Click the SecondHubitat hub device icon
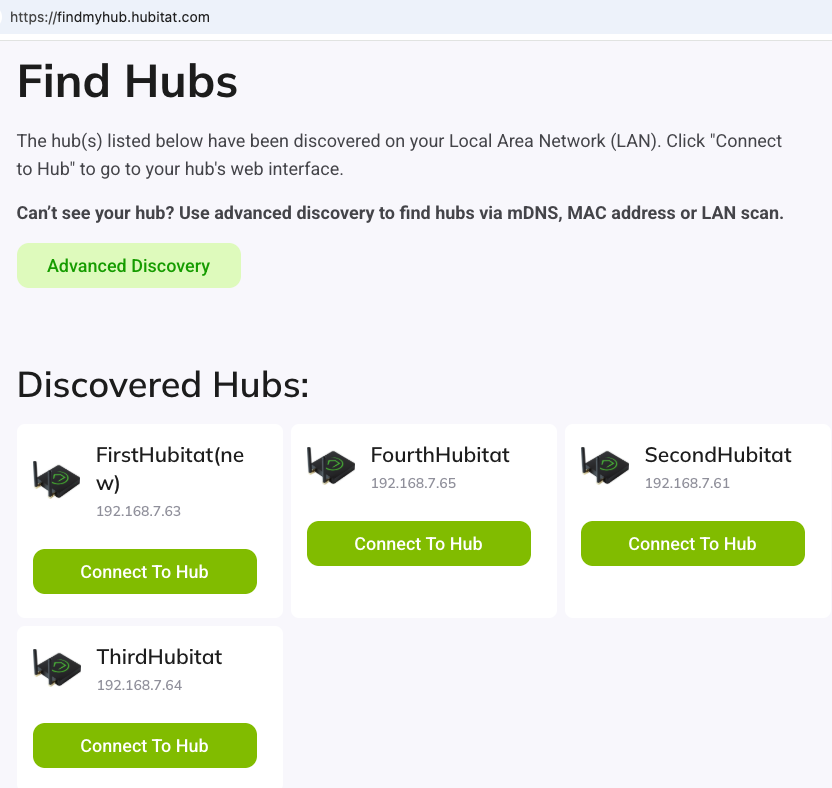Viewport: 832px width, 788px height. pos(605,465)
